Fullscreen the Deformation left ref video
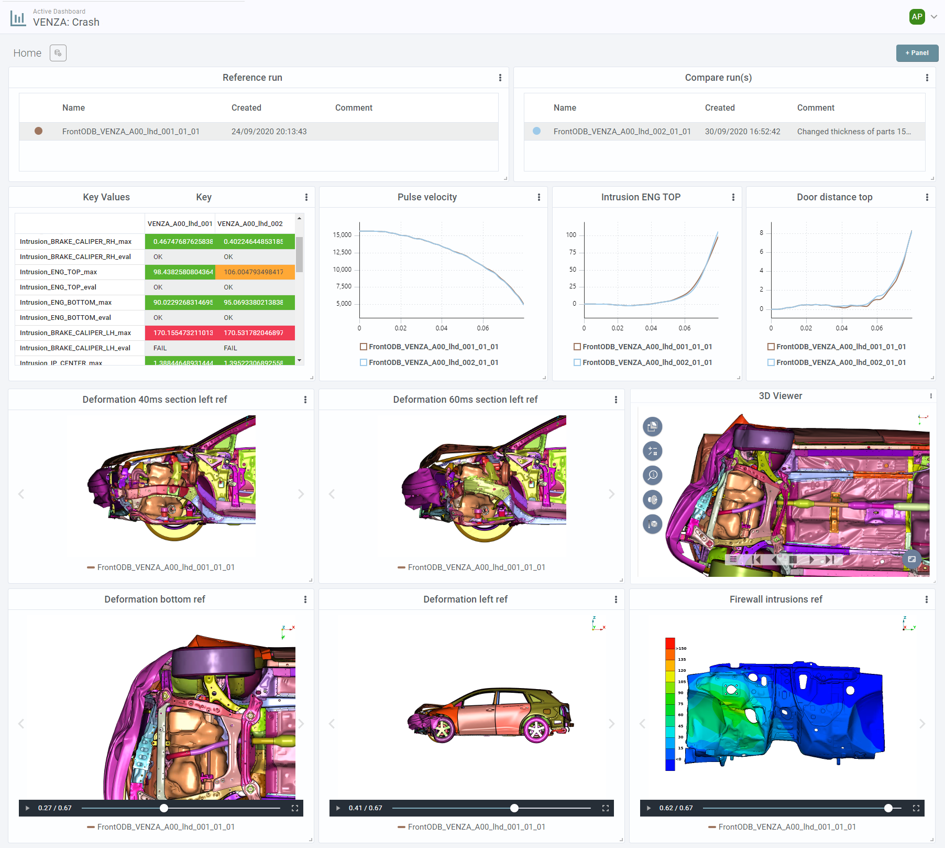The height and width of the screenshot is (848, 945). (x=605, y=808)
